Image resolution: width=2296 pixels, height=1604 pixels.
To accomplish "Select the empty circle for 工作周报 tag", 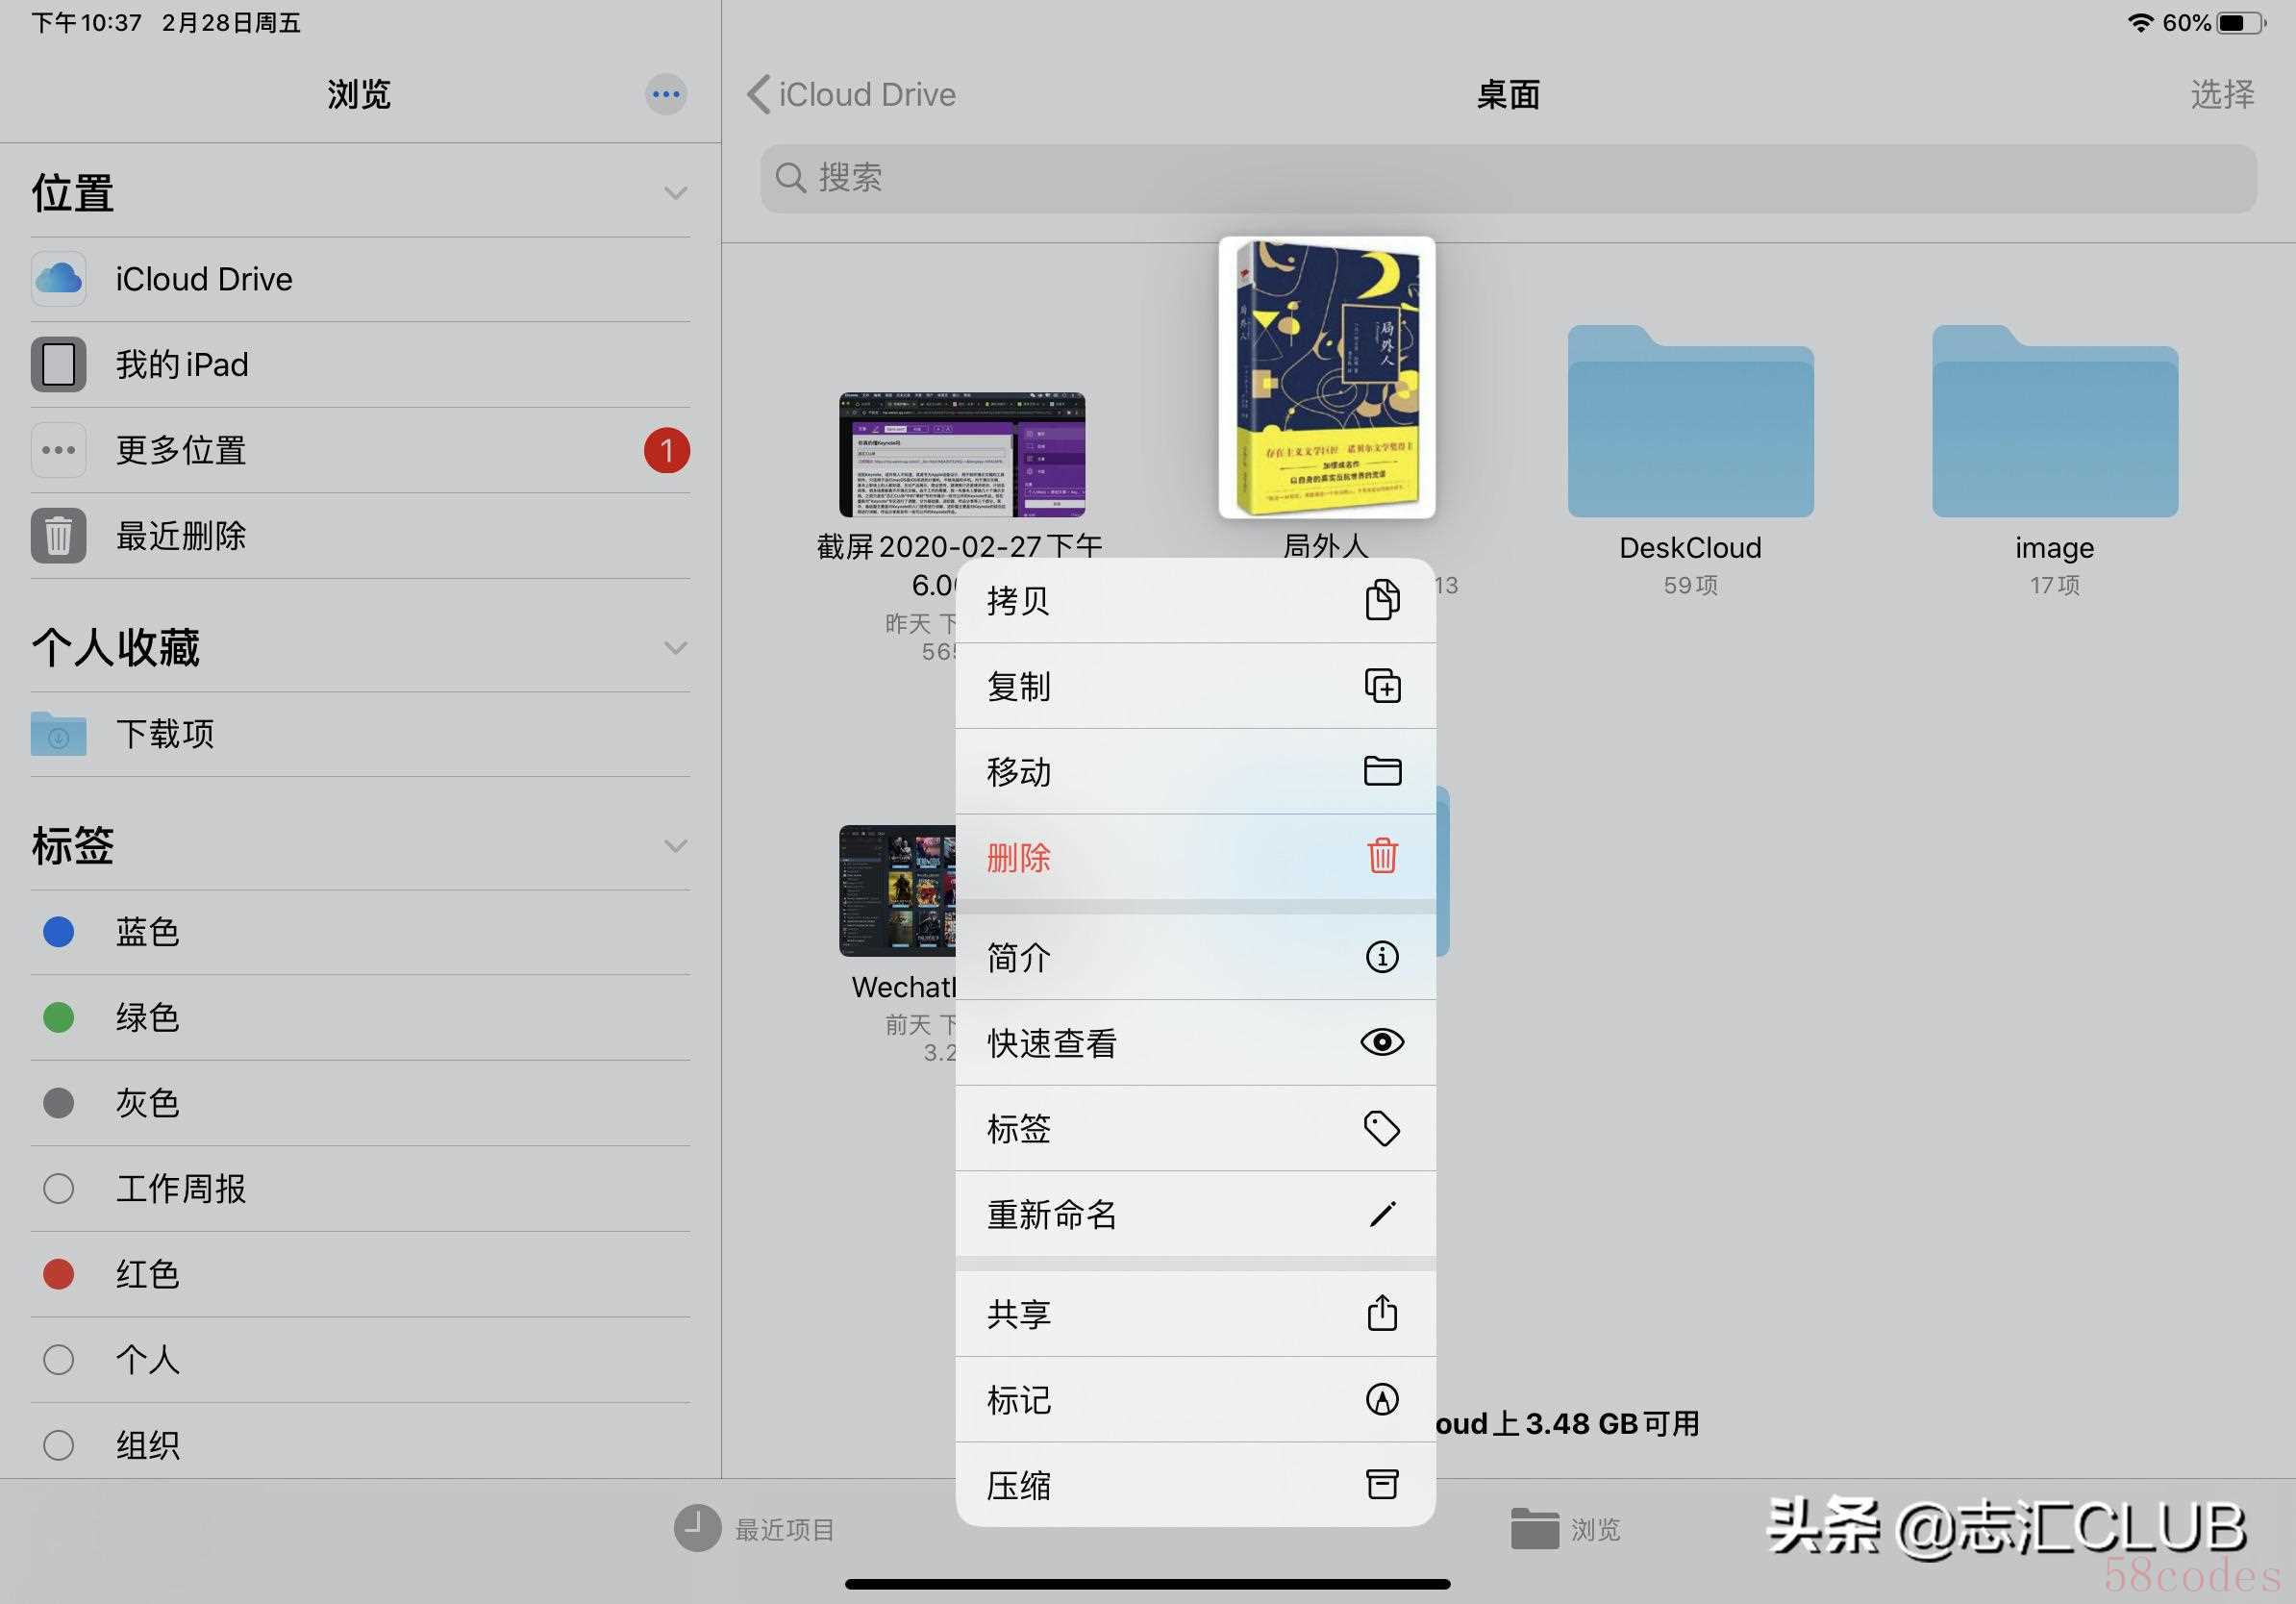I will tap(59, 1189).
